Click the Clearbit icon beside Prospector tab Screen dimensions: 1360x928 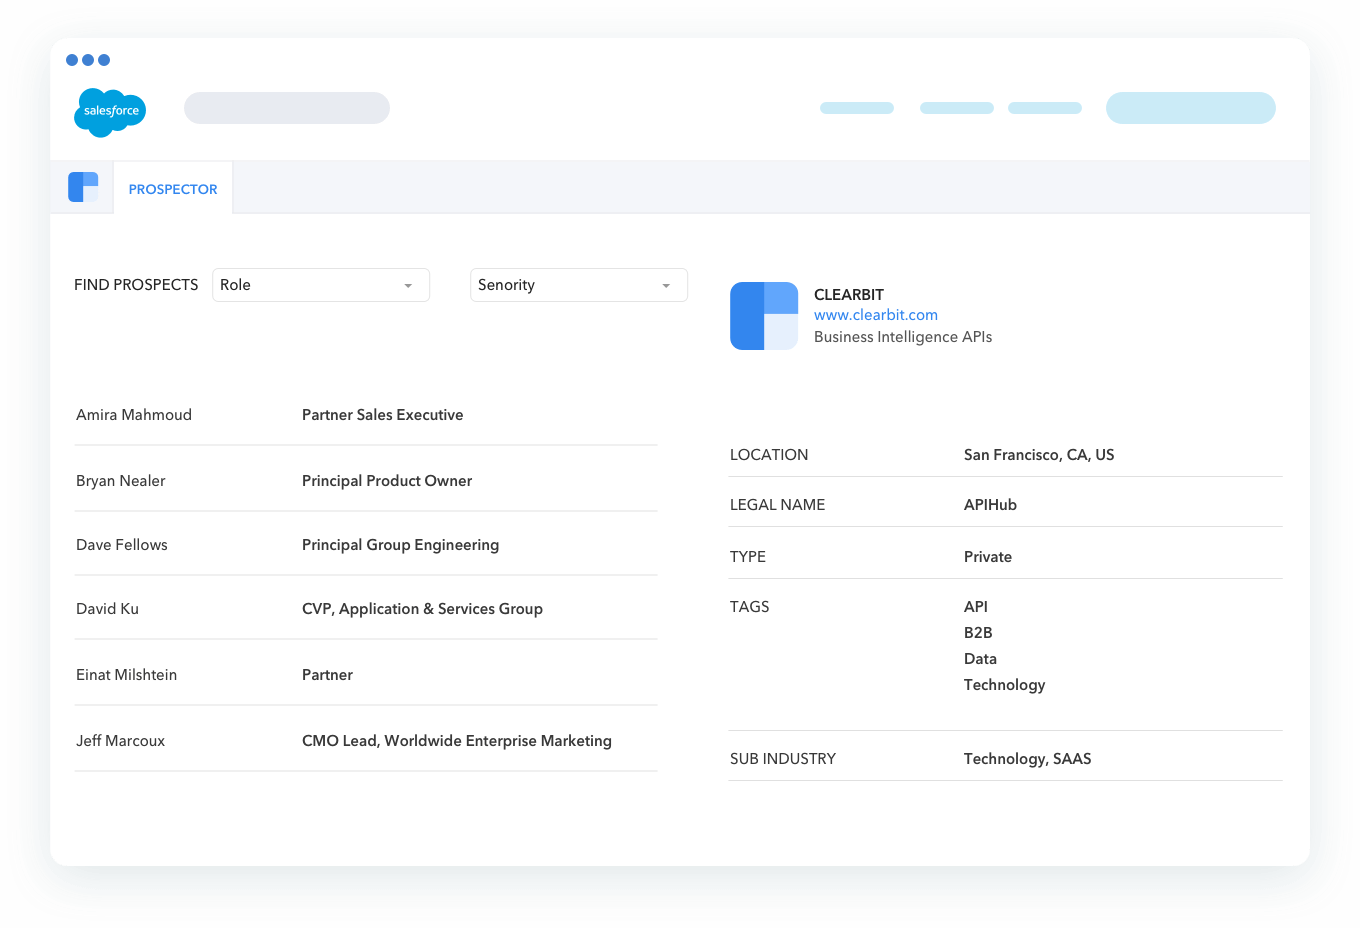click(x=83, y=187)
